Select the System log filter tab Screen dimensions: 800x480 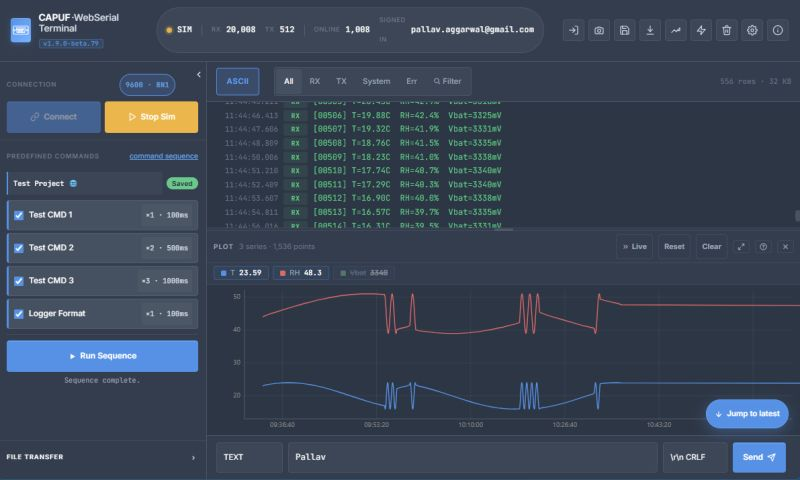[x=377, y=82]
